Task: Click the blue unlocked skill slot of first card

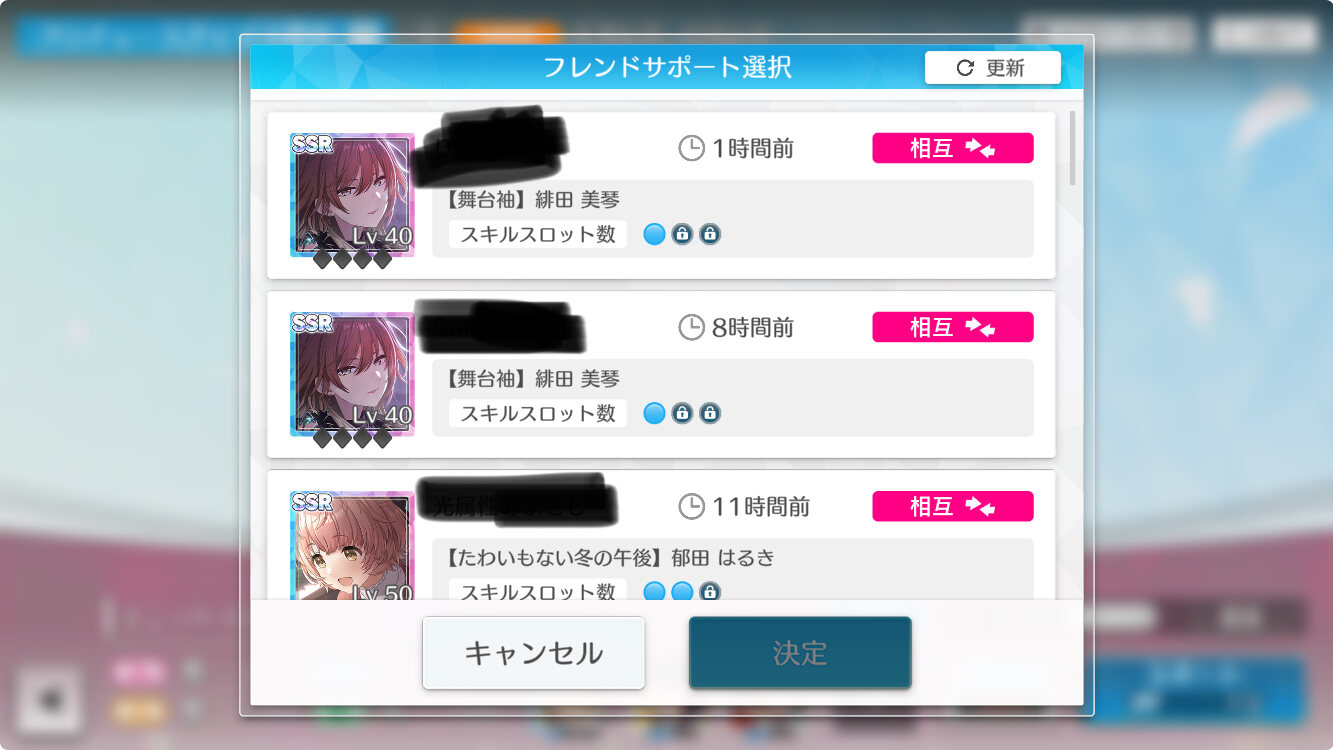Action: (x=654, y=235)
